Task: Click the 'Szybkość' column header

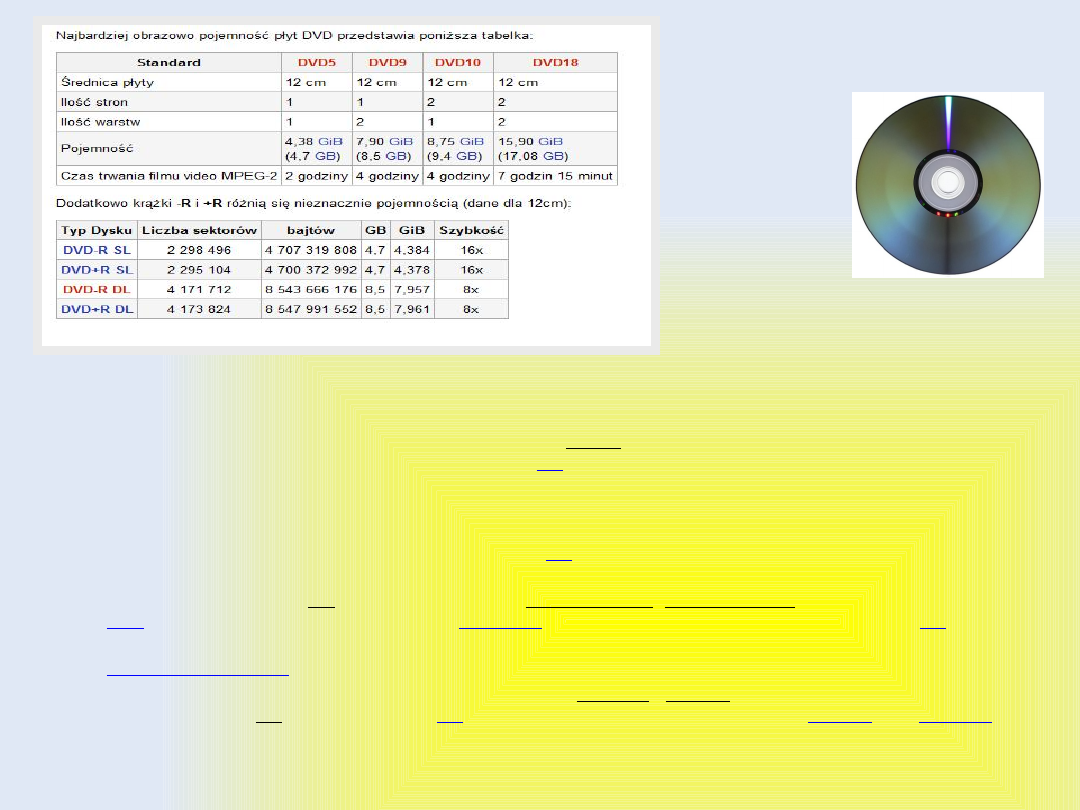Action: 470,230
